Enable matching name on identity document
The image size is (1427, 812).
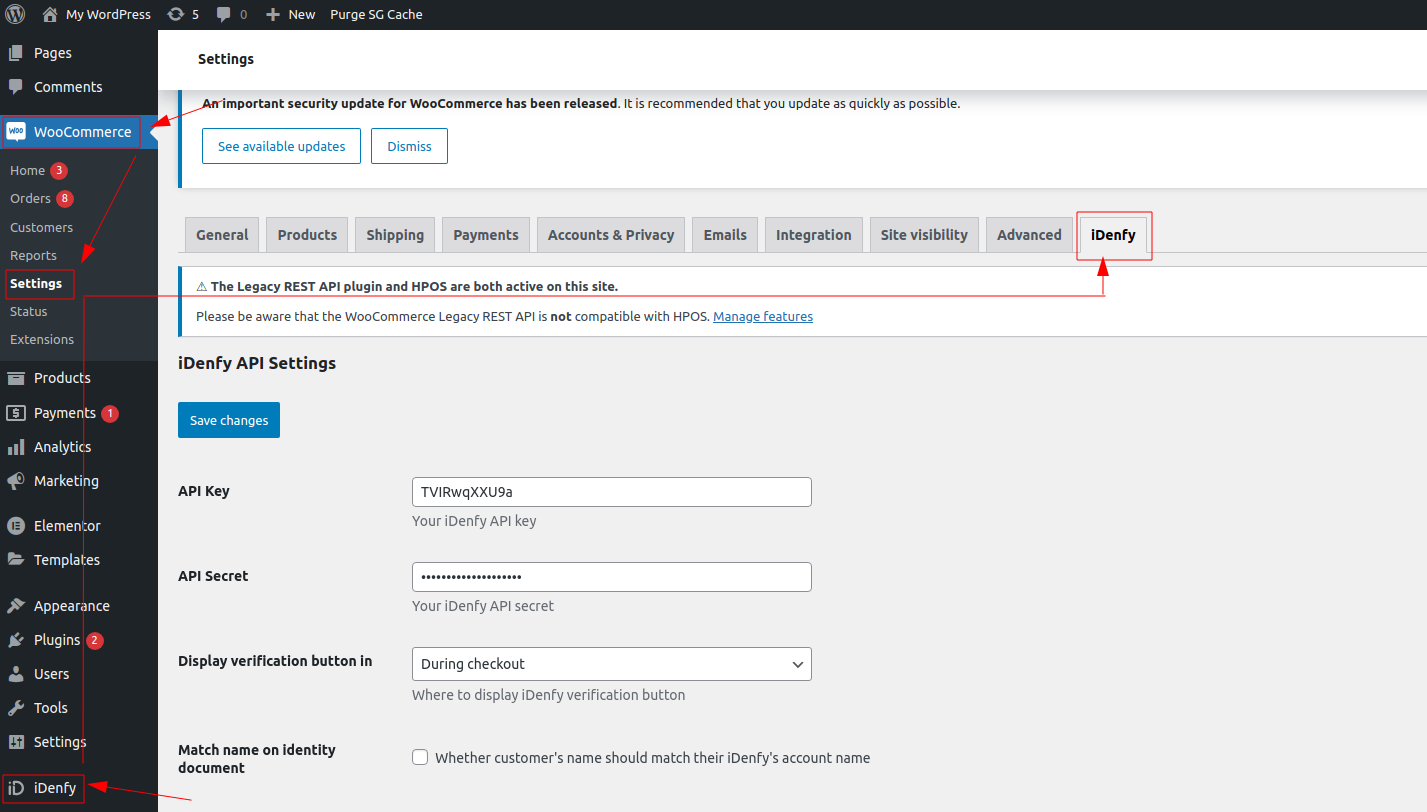tap(420, 757)
